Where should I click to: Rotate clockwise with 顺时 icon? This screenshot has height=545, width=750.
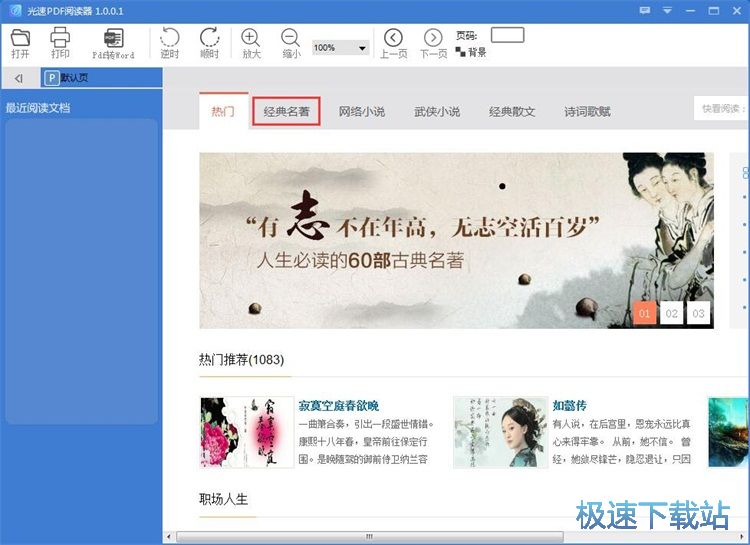coord(210,43)
